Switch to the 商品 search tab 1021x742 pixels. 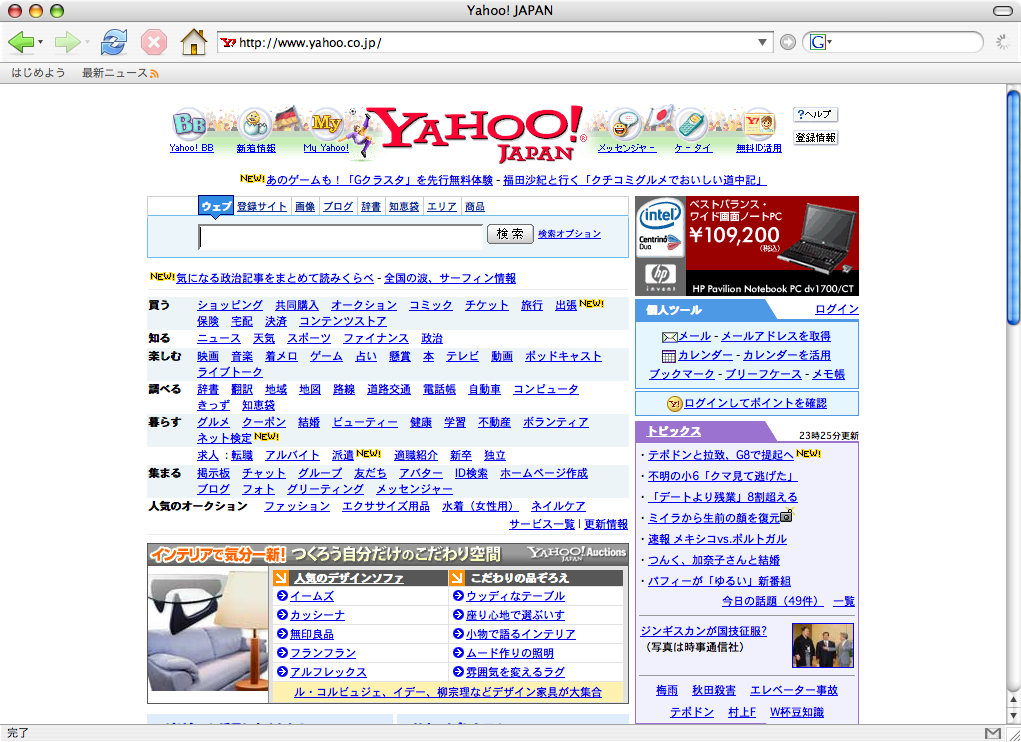[x=475, y=206]
